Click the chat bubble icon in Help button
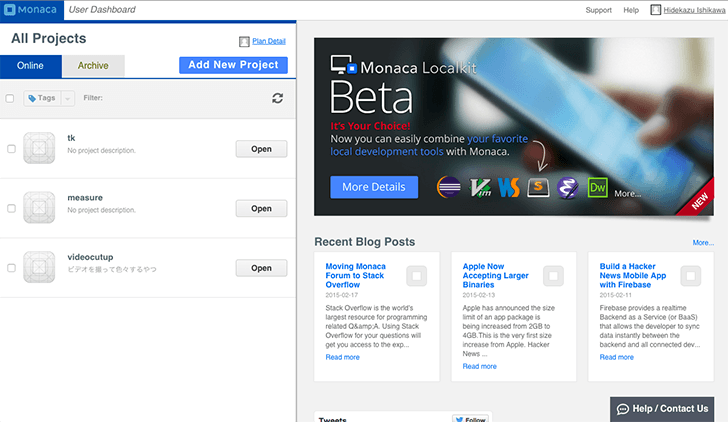The width and height of the screenshot is (728, 422). 623,409
